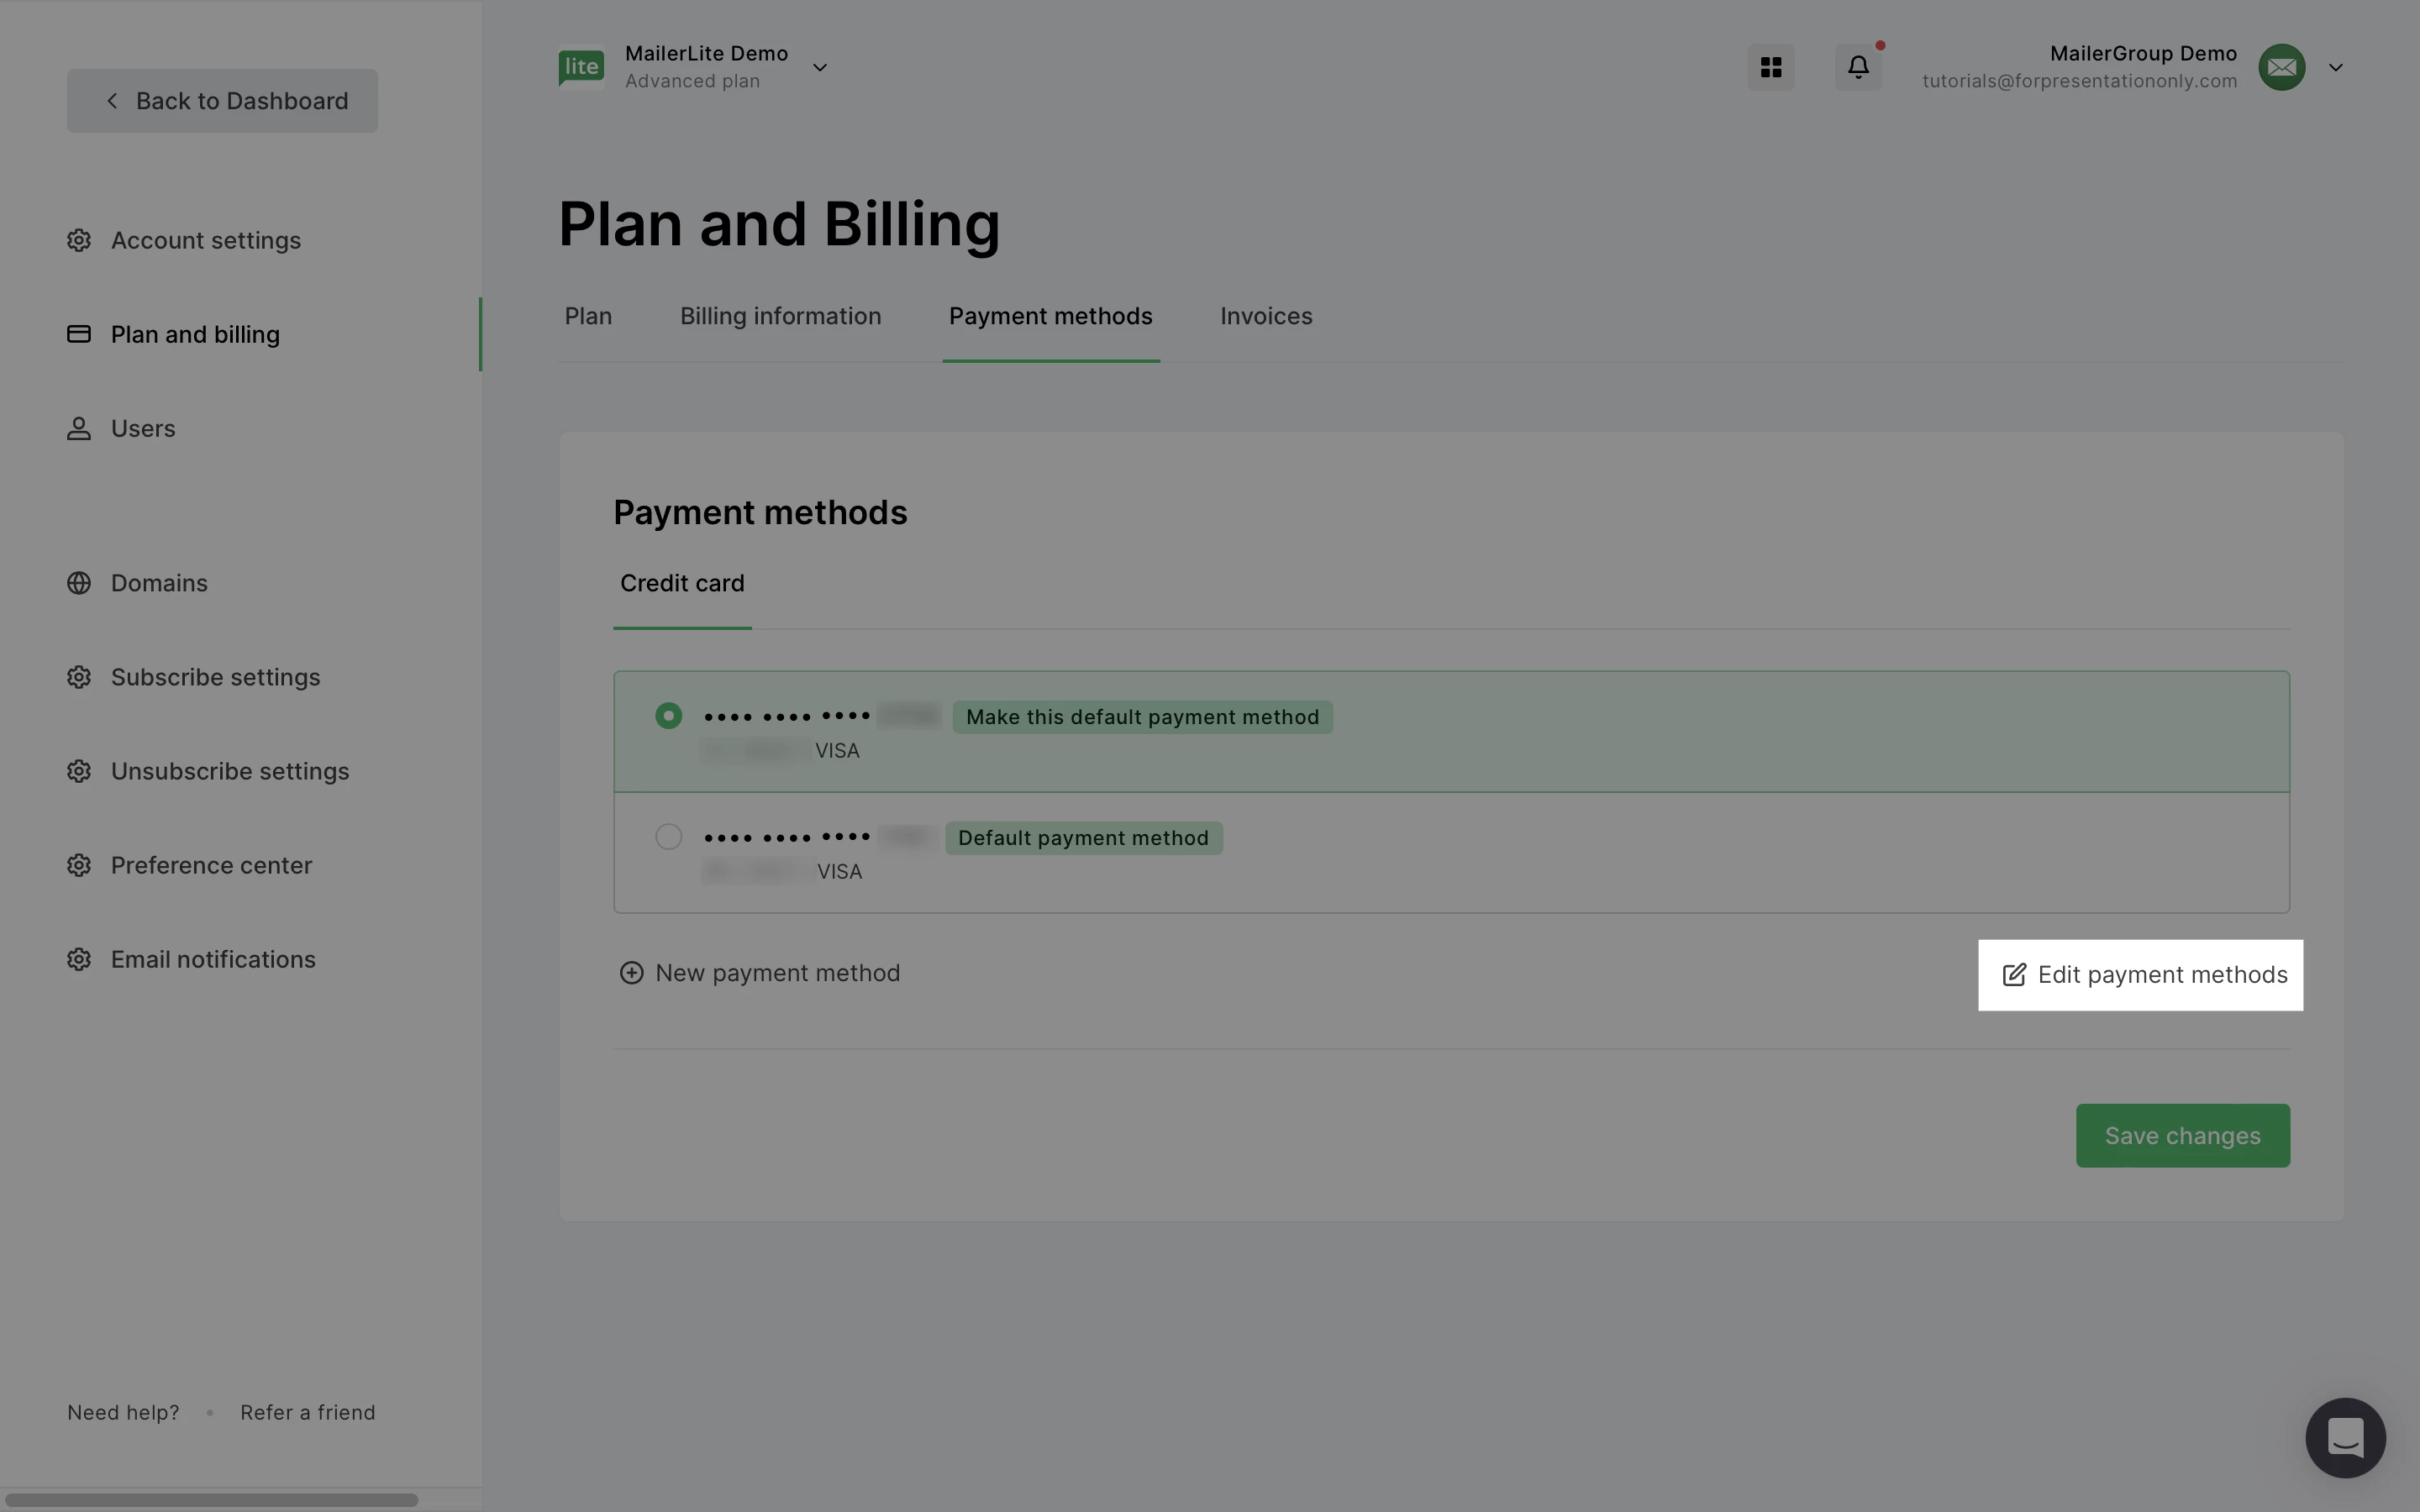Open the Refer a friend link

click(x=307, y=1413)
